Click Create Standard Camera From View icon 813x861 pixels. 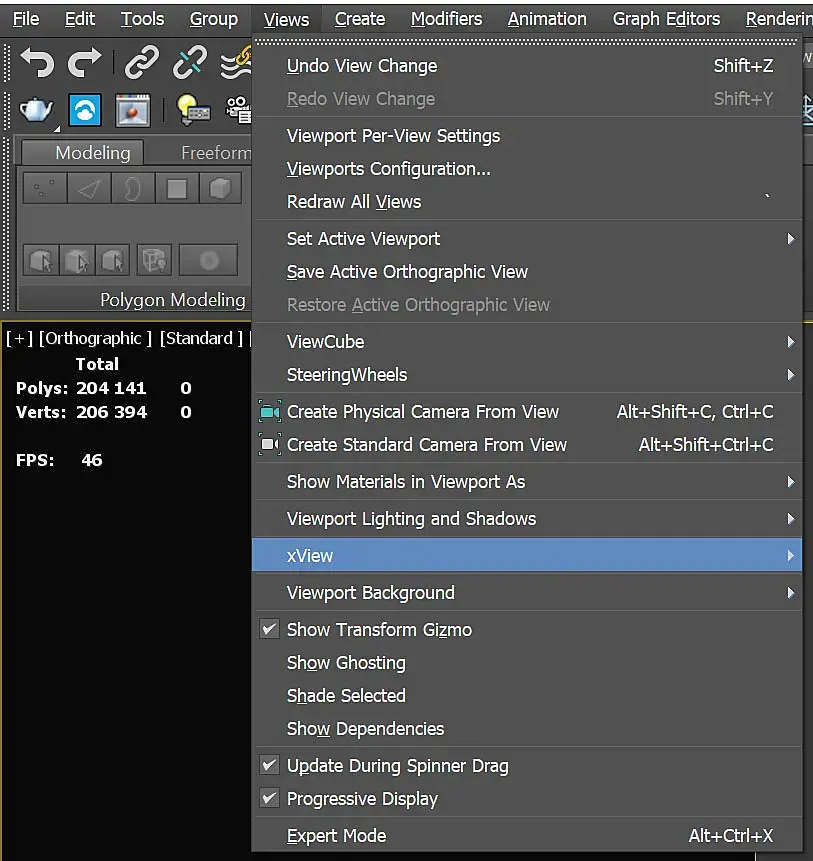point(270,445)
